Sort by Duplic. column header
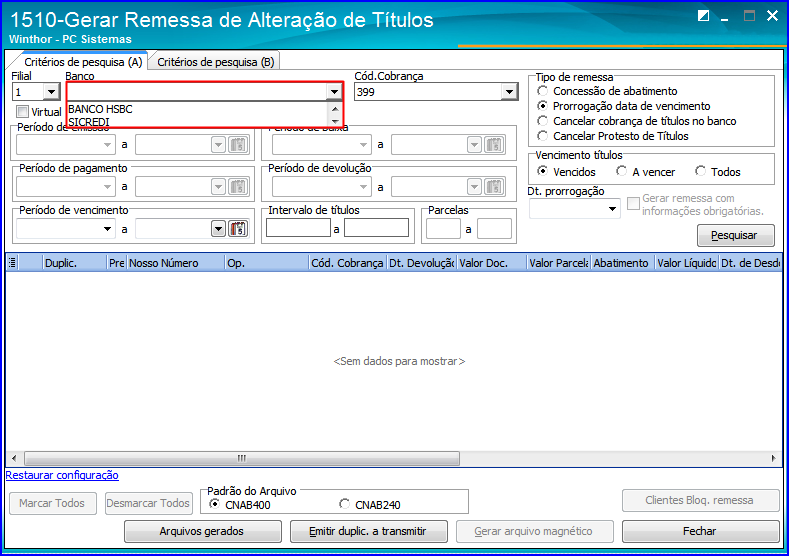The width and height of the screenshot is (789, 556). tap(74, 263)
